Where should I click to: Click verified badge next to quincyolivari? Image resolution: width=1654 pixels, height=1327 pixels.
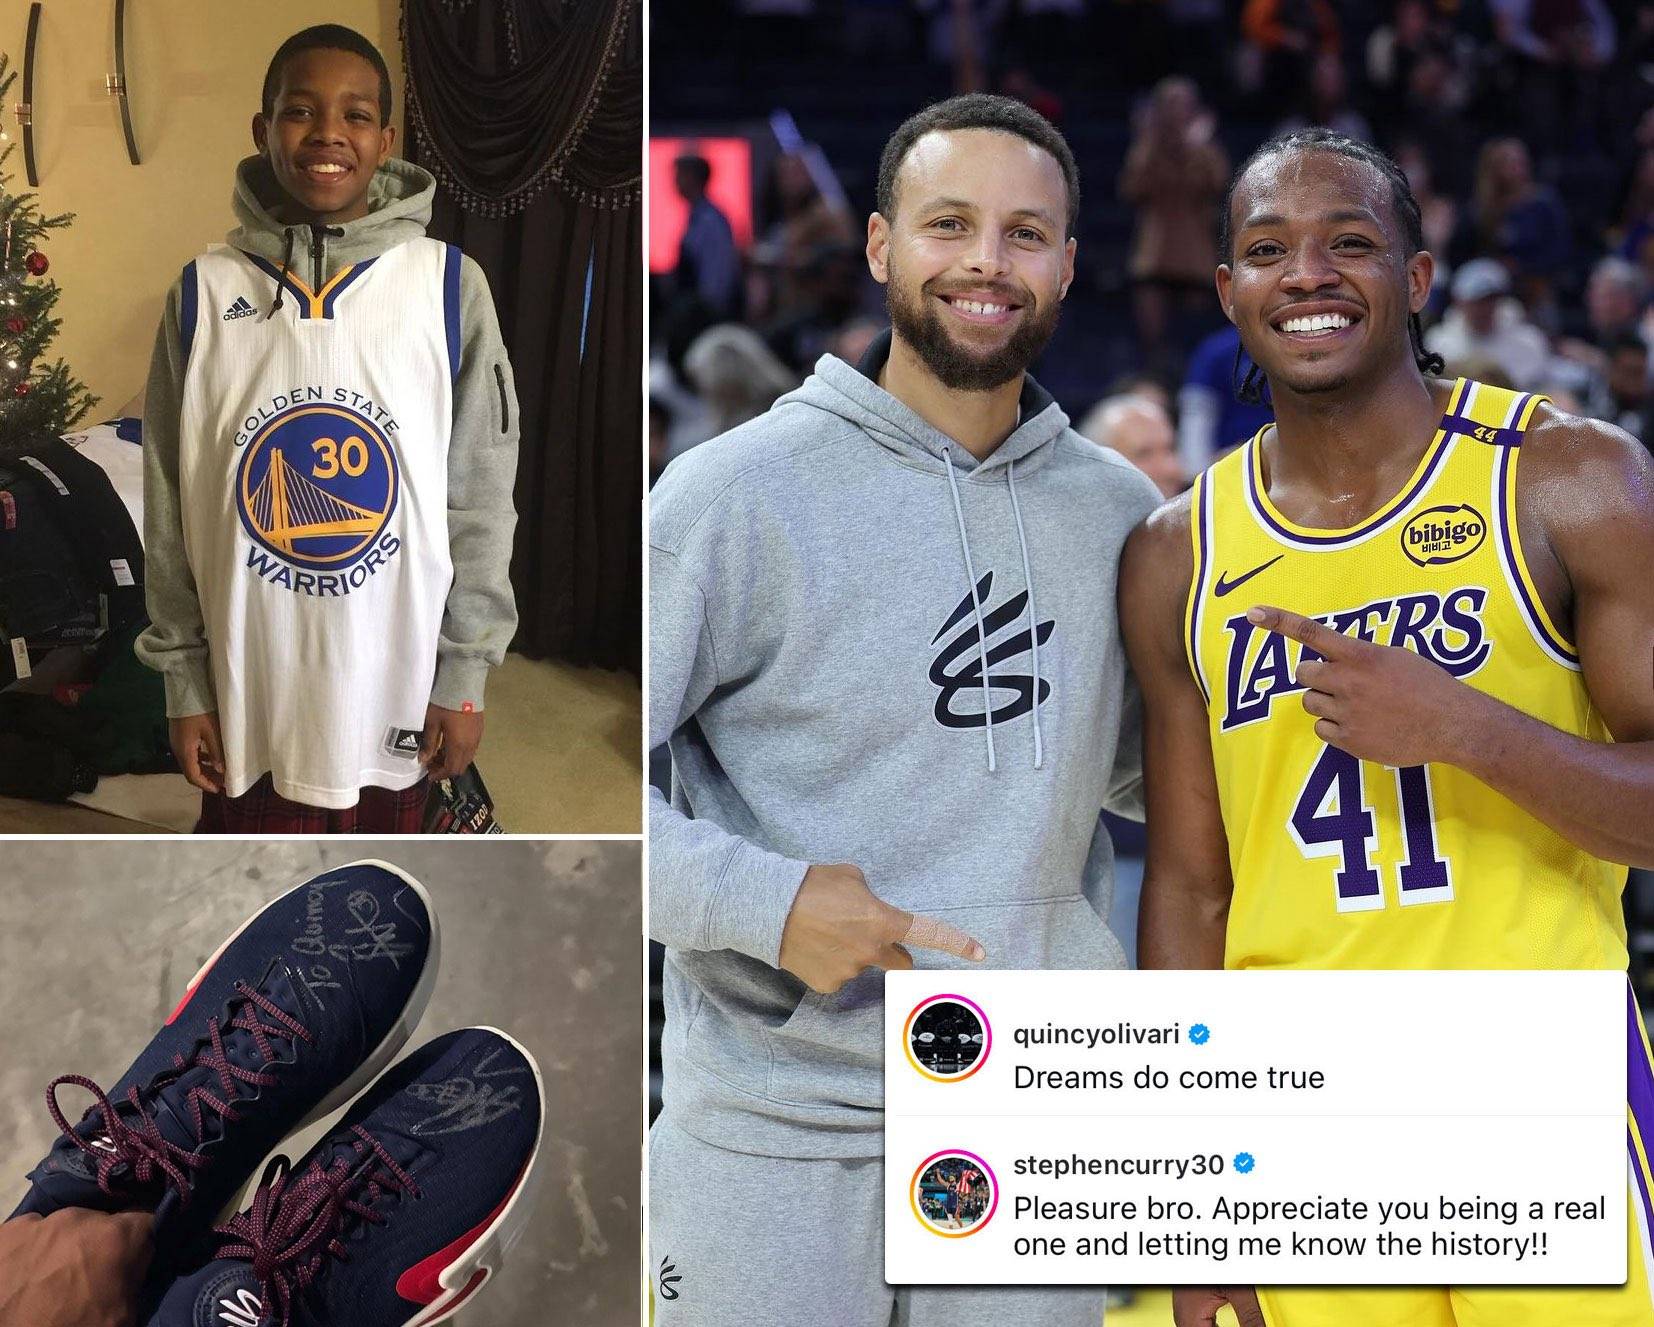(x=1199, y=1034)
